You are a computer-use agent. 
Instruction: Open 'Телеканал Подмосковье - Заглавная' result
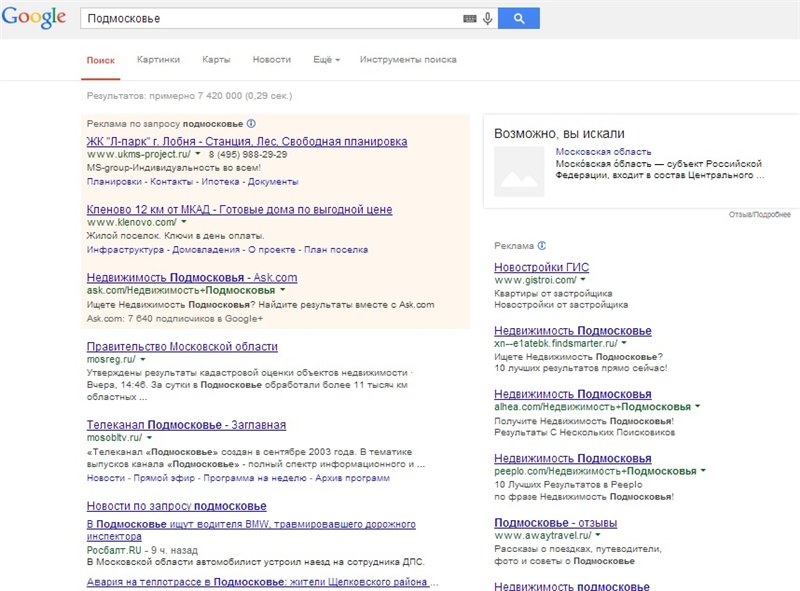[186, 425]
